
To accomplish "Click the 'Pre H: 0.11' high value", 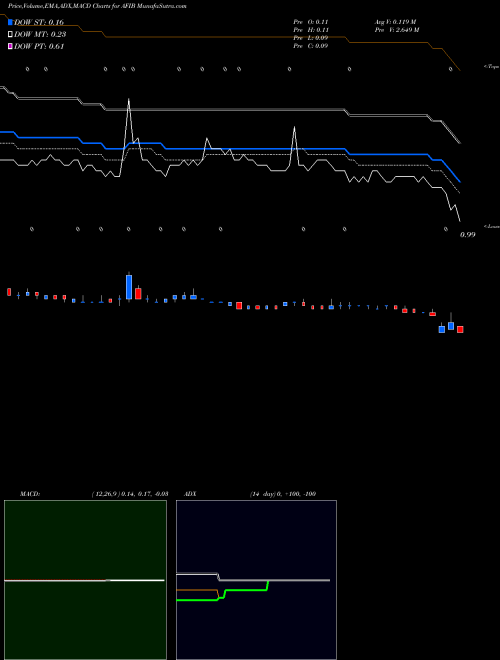I will [311, 30].
